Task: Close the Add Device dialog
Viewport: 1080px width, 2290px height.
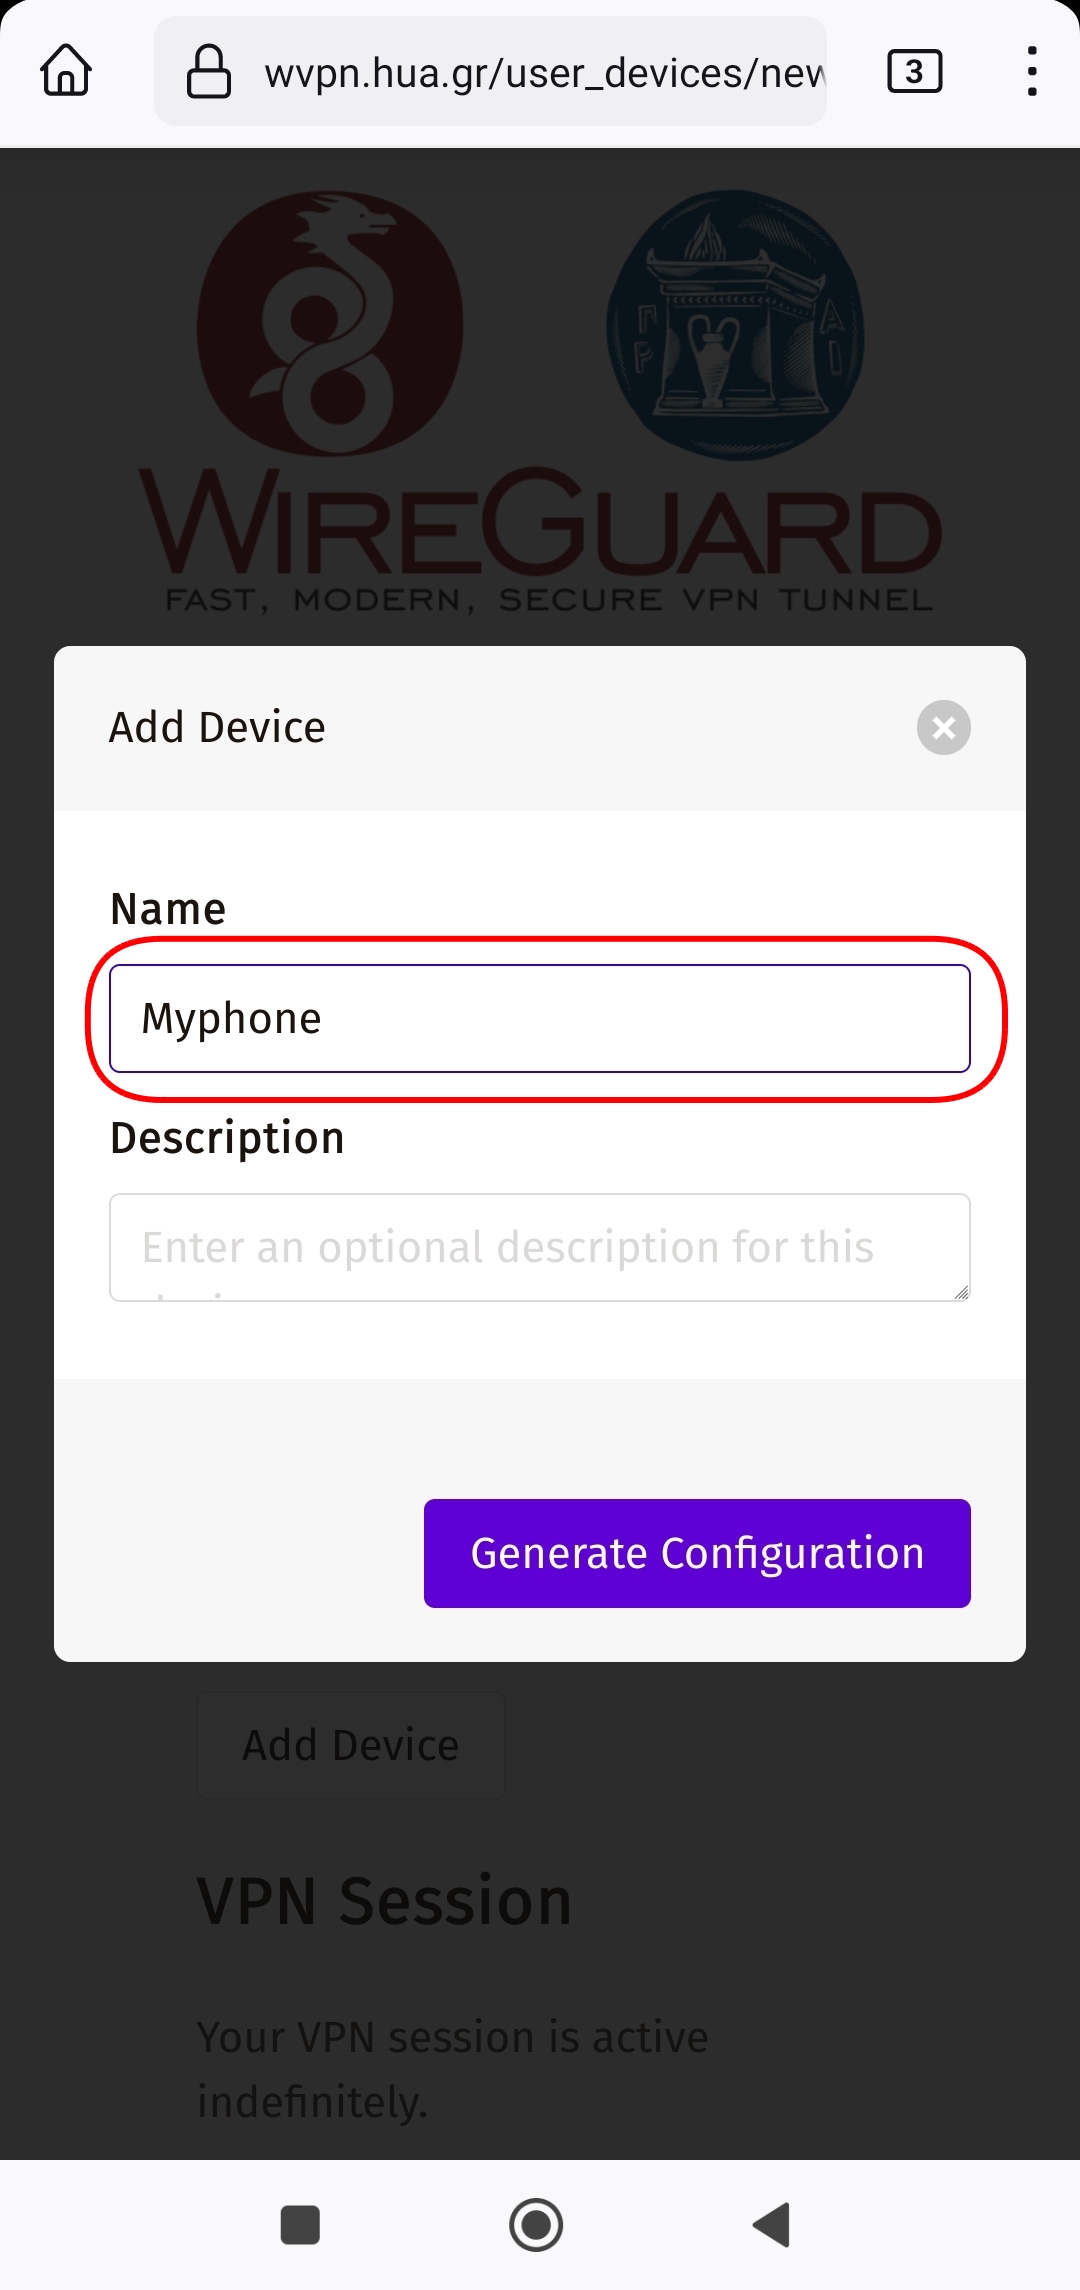Action: (943, 728)
